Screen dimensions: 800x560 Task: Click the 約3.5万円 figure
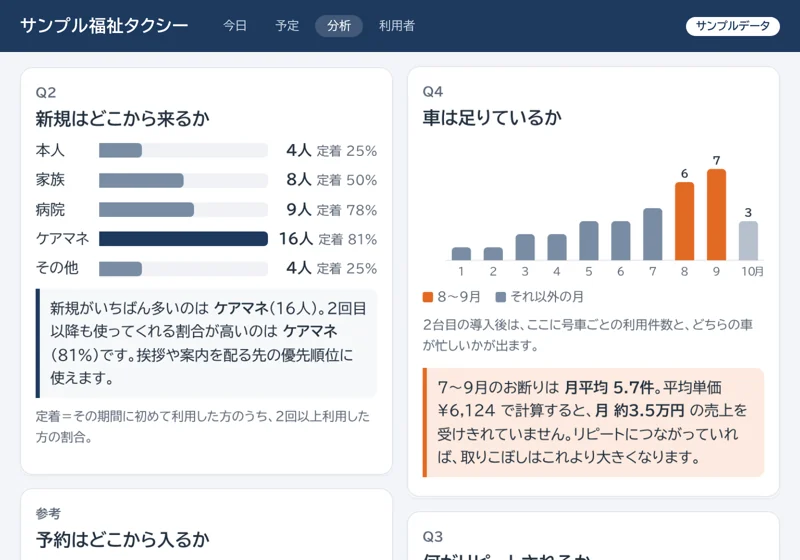[649, 411]
